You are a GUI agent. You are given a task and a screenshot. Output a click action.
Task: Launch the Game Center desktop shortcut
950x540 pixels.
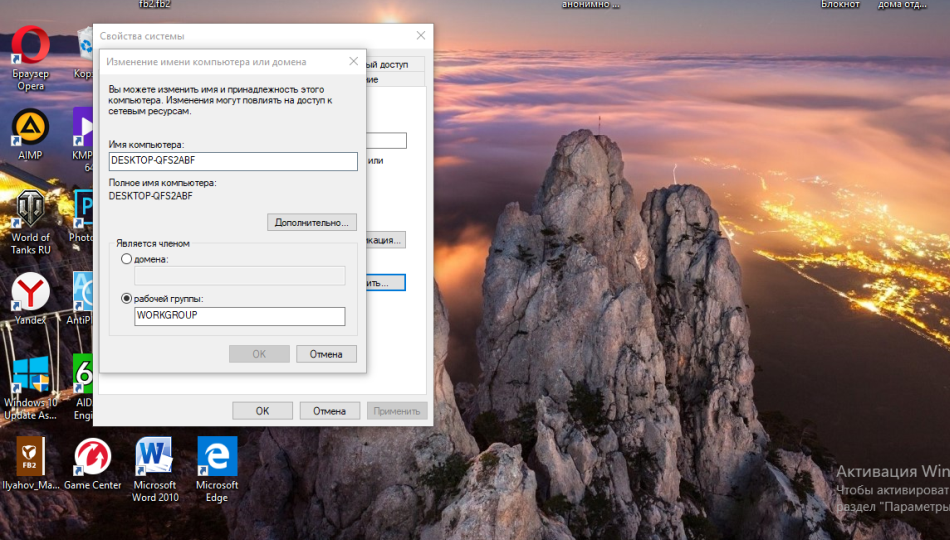(x=92, y=458)
